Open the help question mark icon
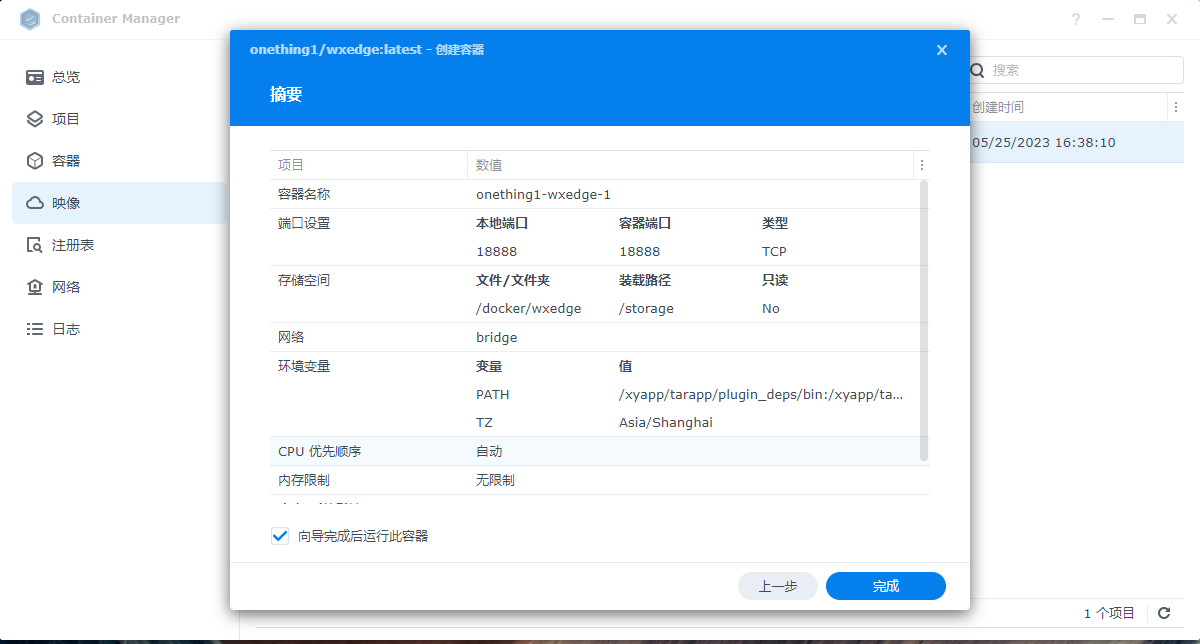The height and width of the screenshot is (644, 1200). point(1076,19)
